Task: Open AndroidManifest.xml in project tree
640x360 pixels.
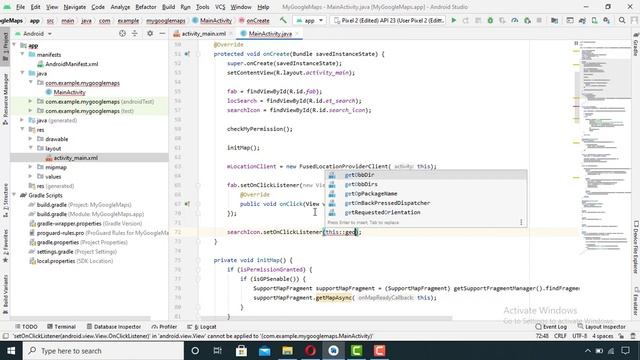Action: click(71, 64)
